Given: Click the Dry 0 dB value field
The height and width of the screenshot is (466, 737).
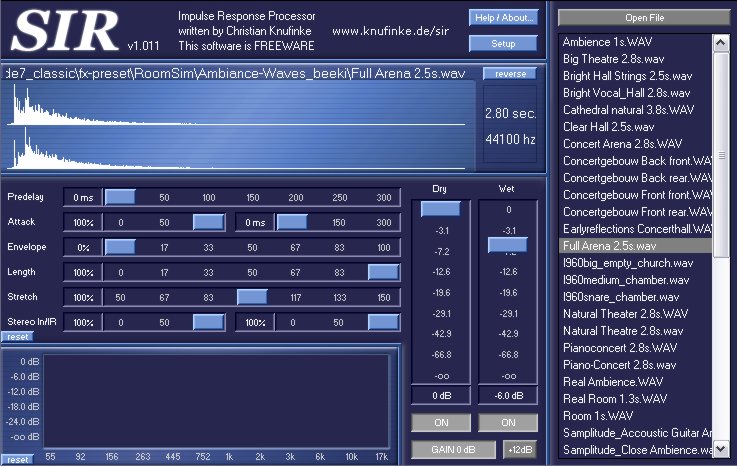Looking at the screenshot, I should coord(441,395).
